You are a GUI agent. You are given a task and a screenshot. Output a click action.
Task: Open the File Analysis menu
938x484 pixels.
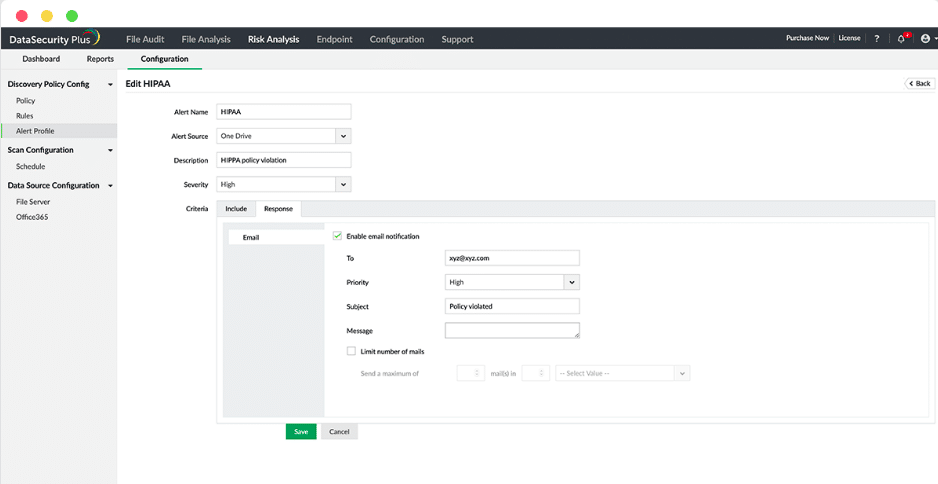[206, 39]
